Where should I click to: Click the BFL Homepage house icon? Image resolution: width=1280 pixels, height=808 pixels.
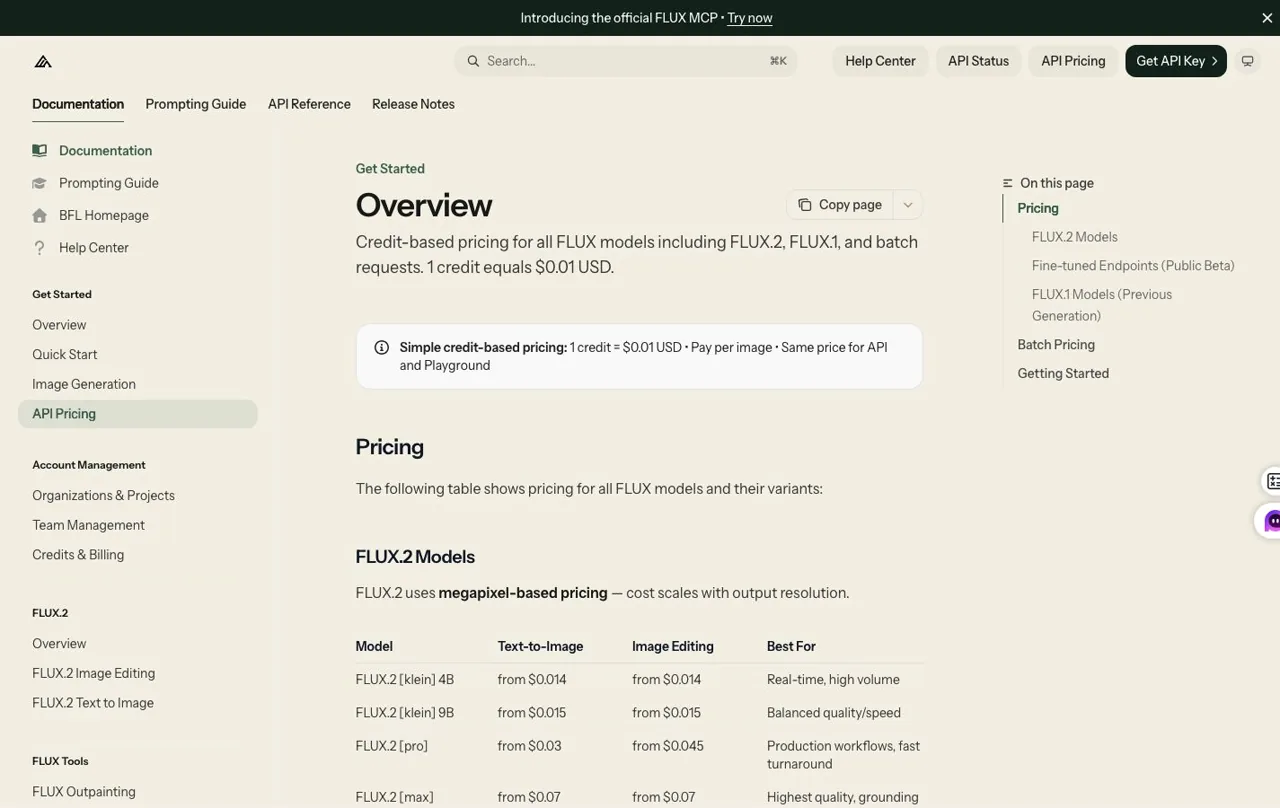click(39, 215)
